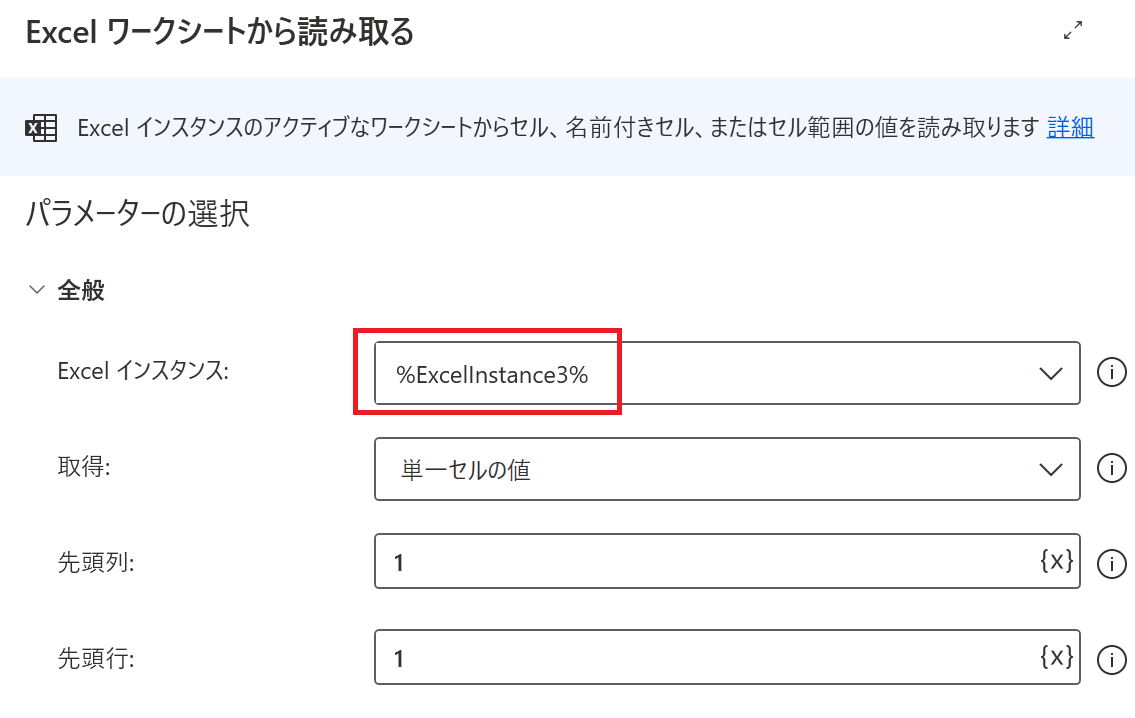Show info tooltip for 取得 parameter

pos(1112,468)
